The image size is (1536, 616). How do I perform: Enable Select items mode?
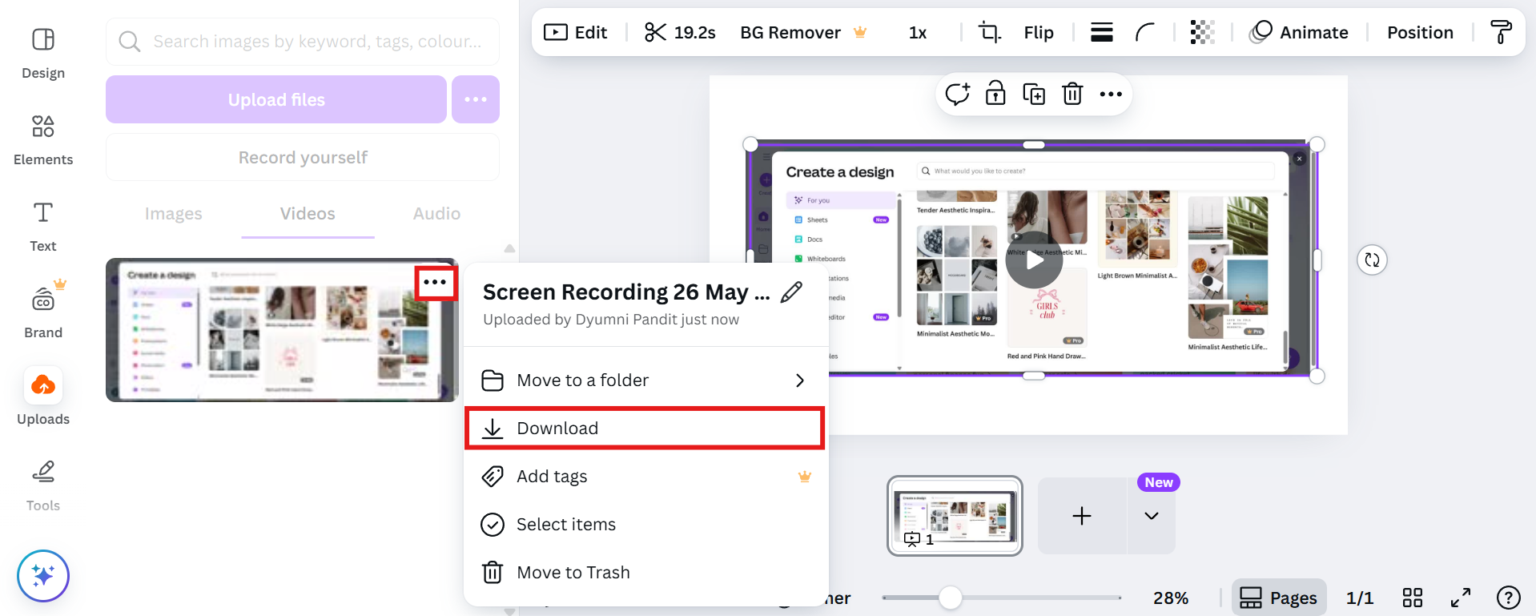coord(566,524)
